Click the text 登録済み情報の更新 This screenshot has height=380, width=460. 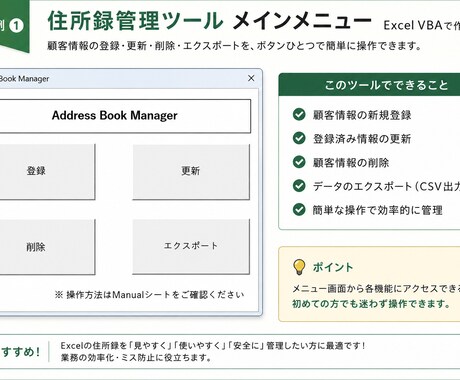pyautogui.click(x=362, y=139)
